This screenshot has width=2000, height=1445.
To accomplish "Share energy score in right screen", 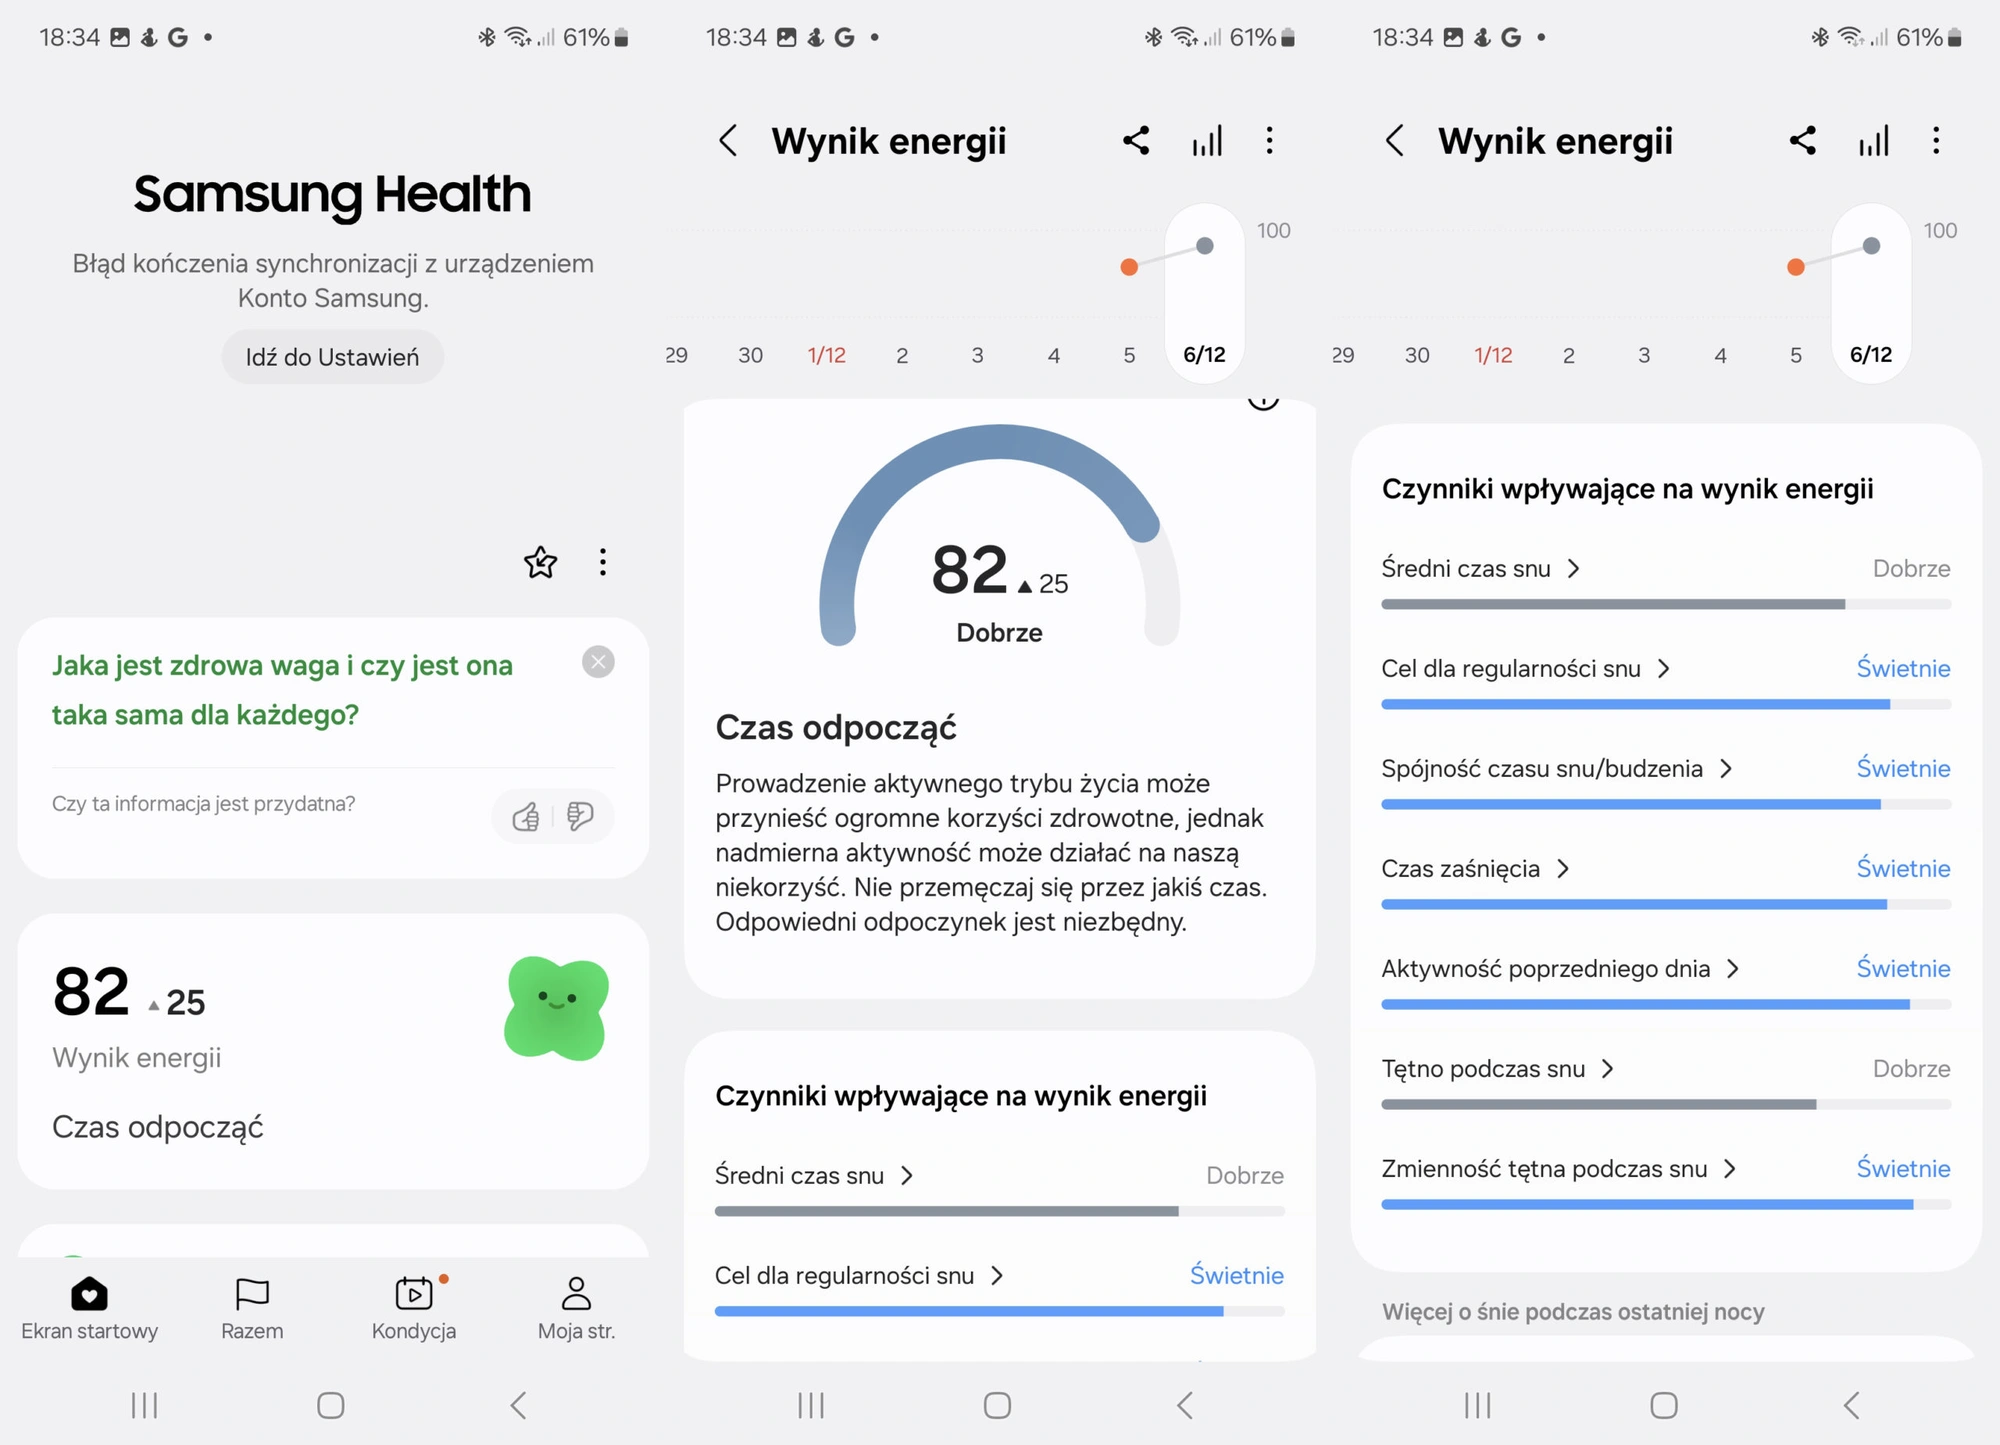I will click(x=1803, y=141).
